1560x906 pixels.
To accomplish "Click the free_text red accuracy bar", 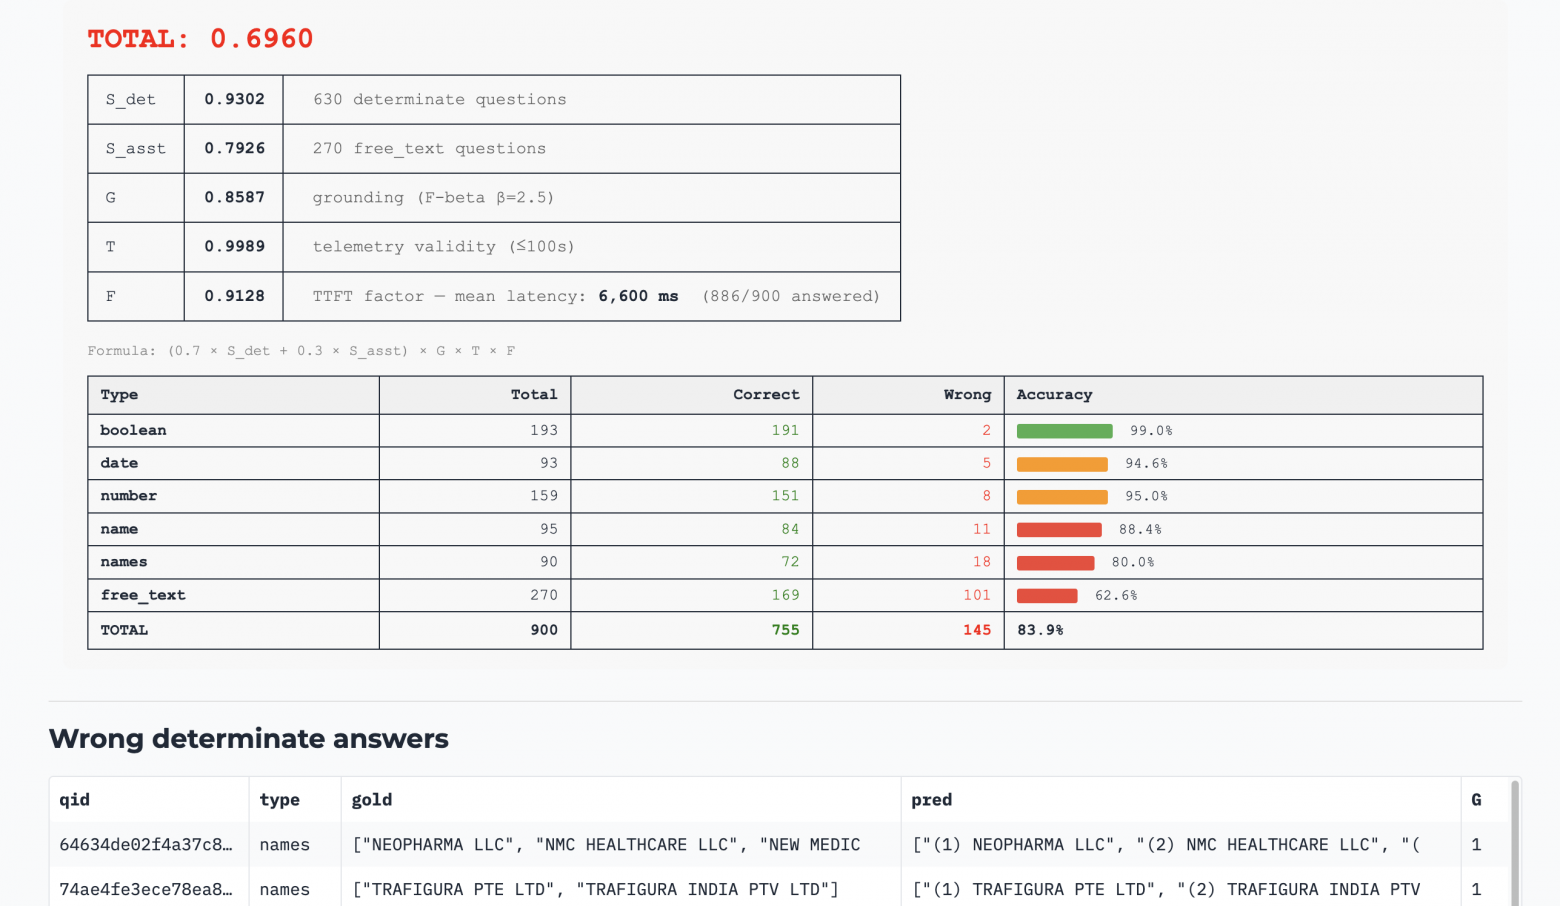I will 1047,596.
